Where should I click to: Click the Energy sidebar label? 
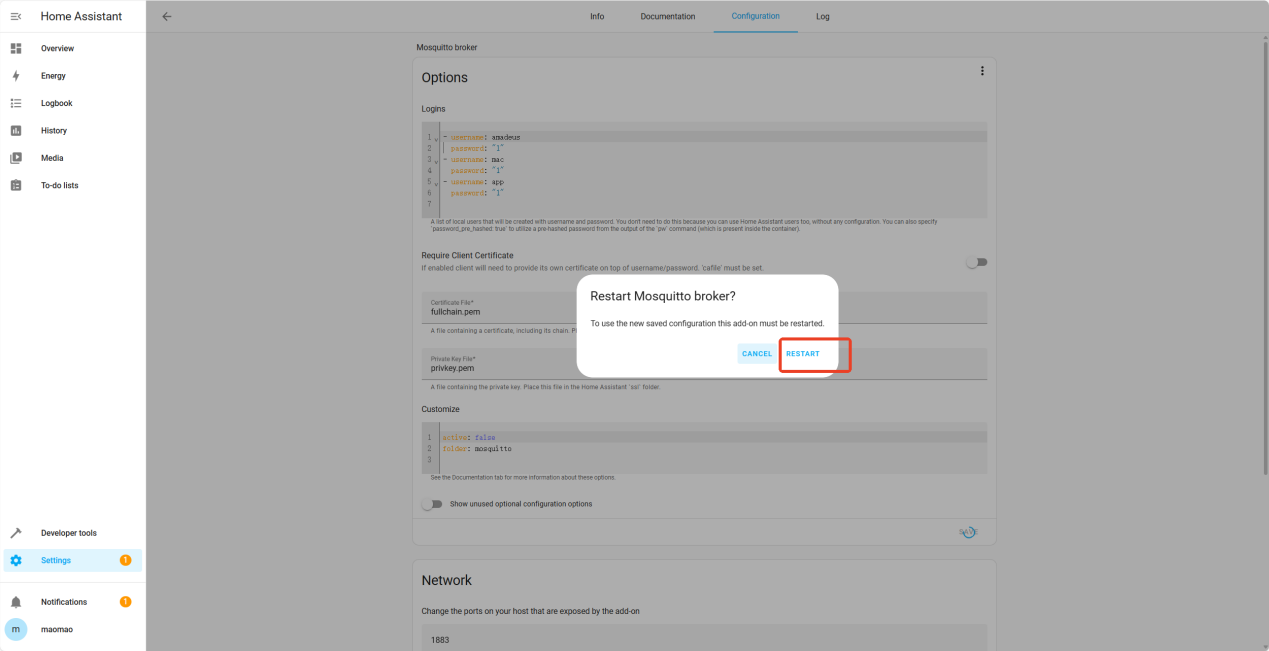click(x=53, y=76)
